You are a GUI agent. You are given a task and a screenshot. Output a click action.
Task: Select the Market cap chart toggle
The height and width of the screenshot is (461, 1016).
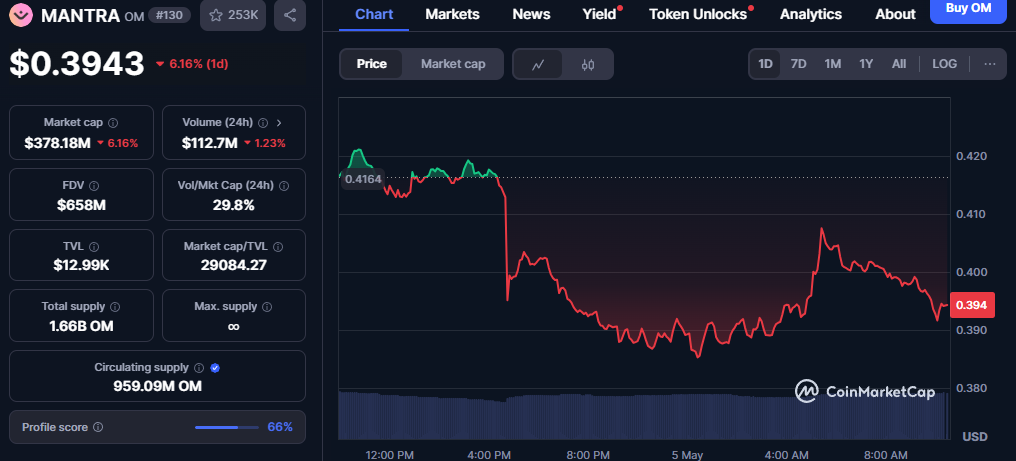[453, 64]
